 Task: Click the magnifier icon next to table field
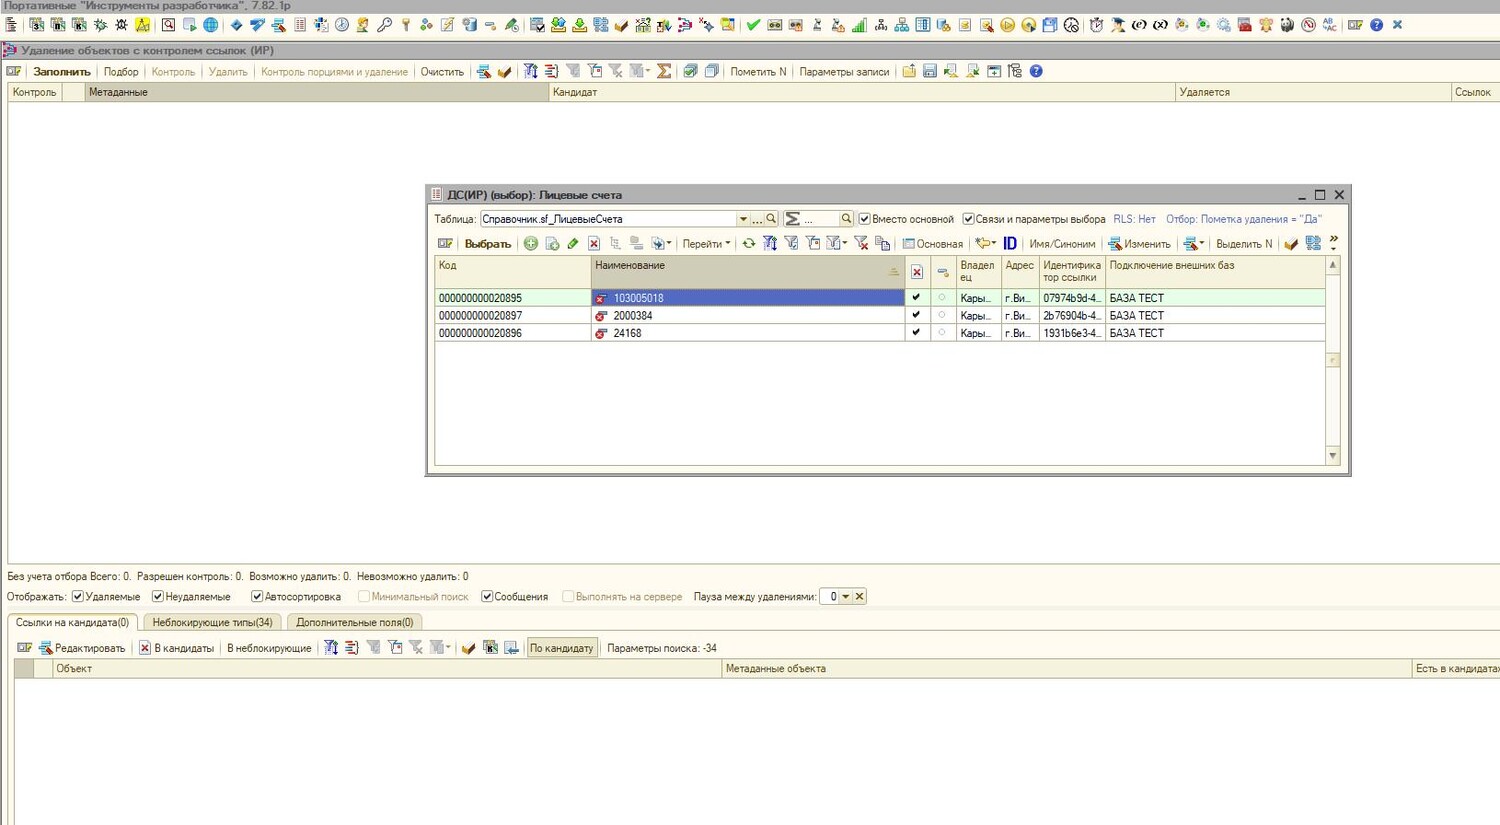(771, 219)
